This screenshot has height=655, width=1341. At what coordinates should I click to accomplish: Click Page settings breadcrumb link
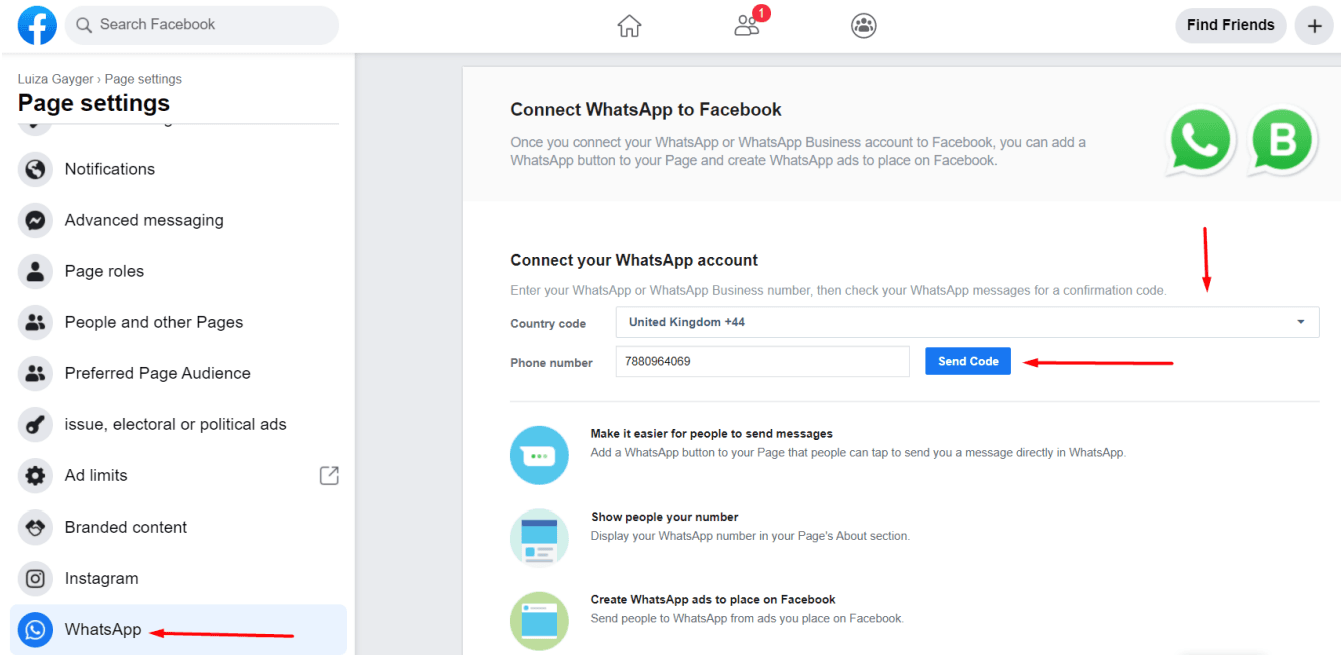point(142,79)
